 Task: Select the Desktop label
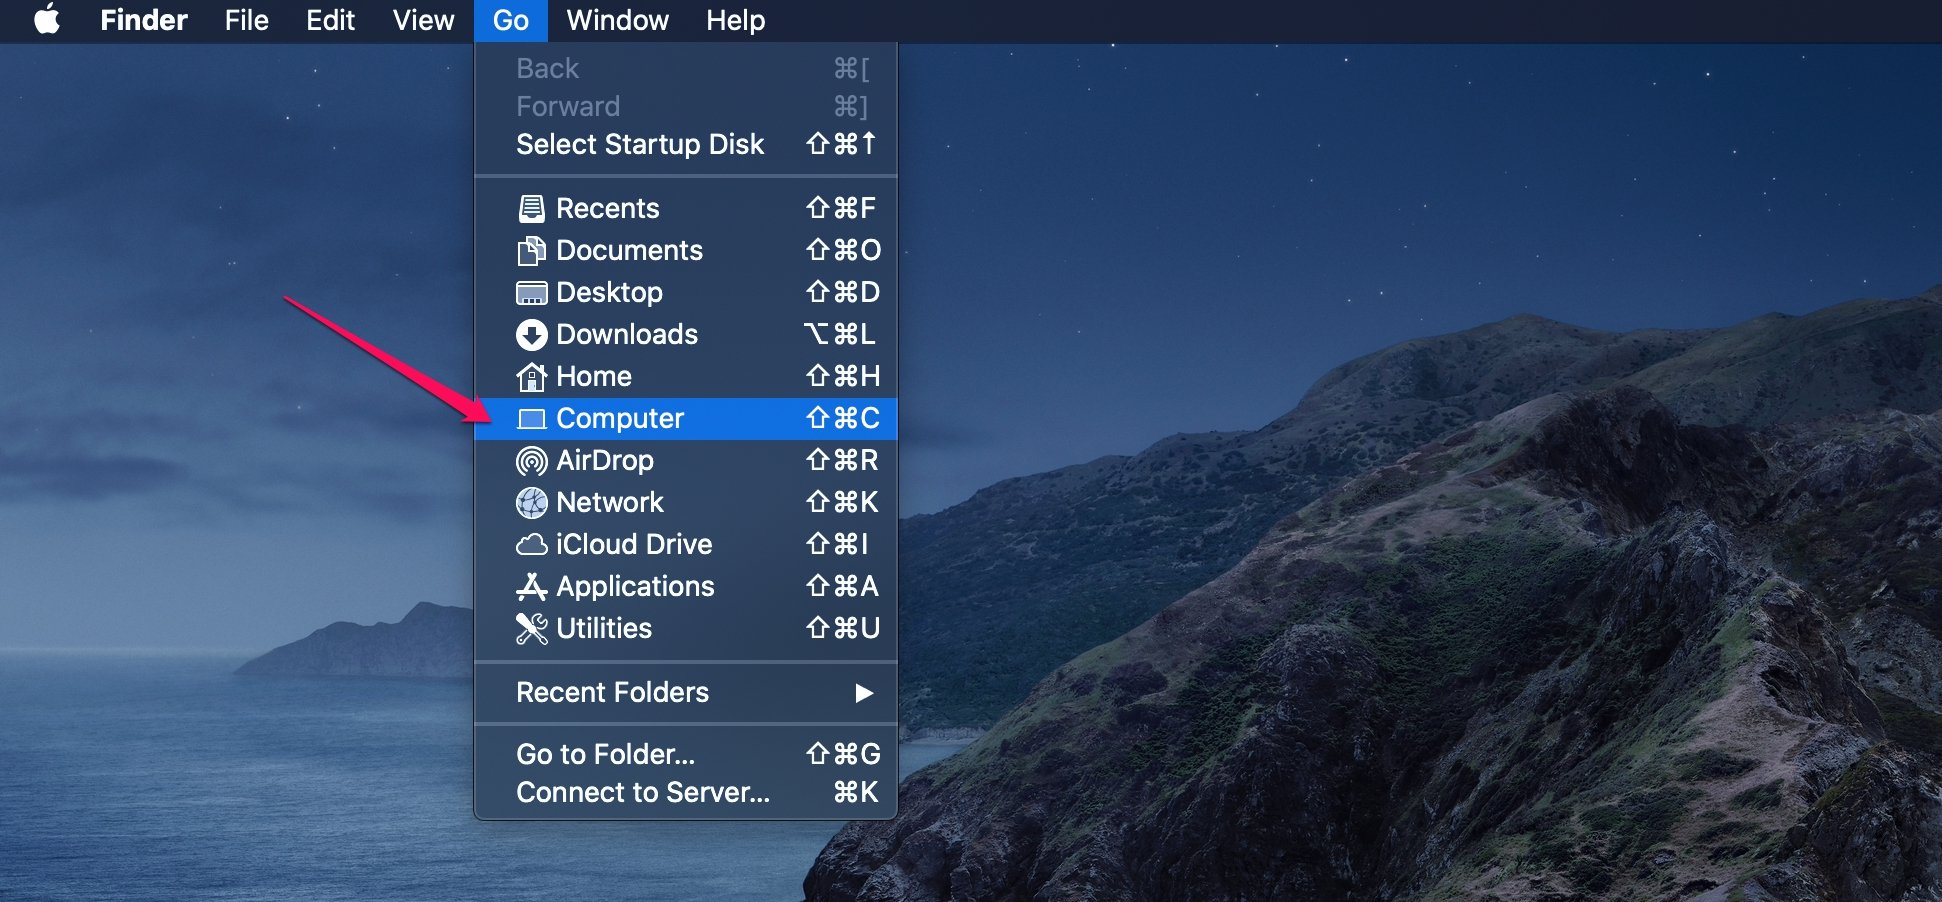pyautogui.click(x=610, y=292)
